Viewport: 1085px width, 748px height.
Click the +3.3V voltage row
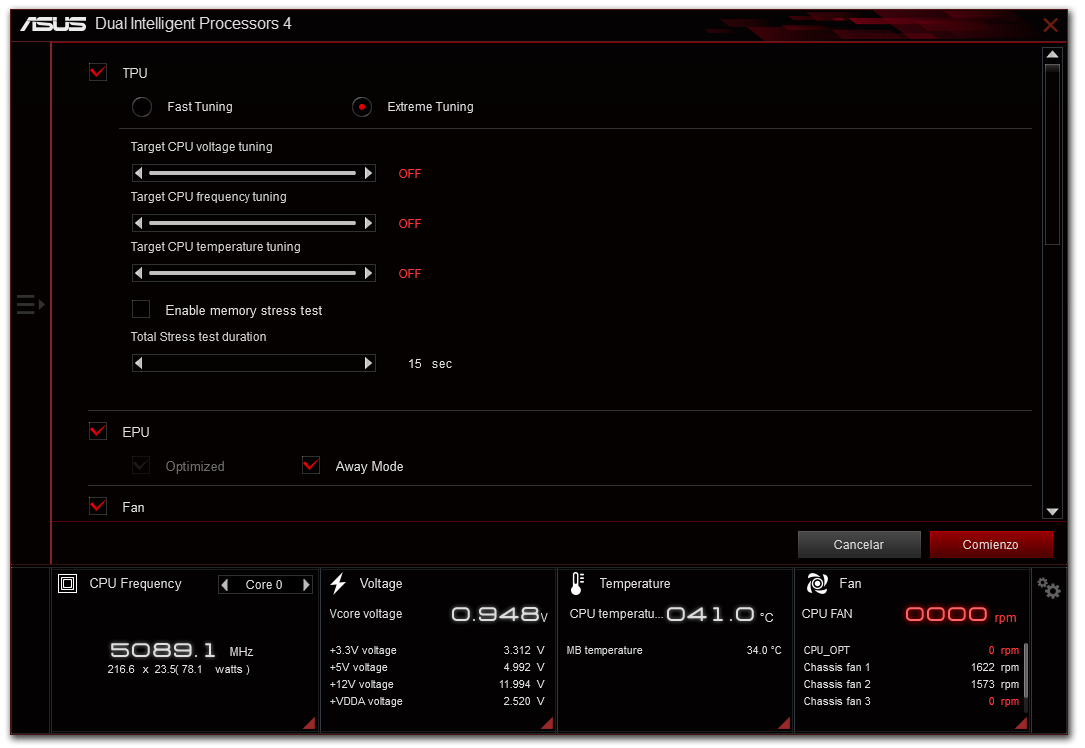(437, 650)
